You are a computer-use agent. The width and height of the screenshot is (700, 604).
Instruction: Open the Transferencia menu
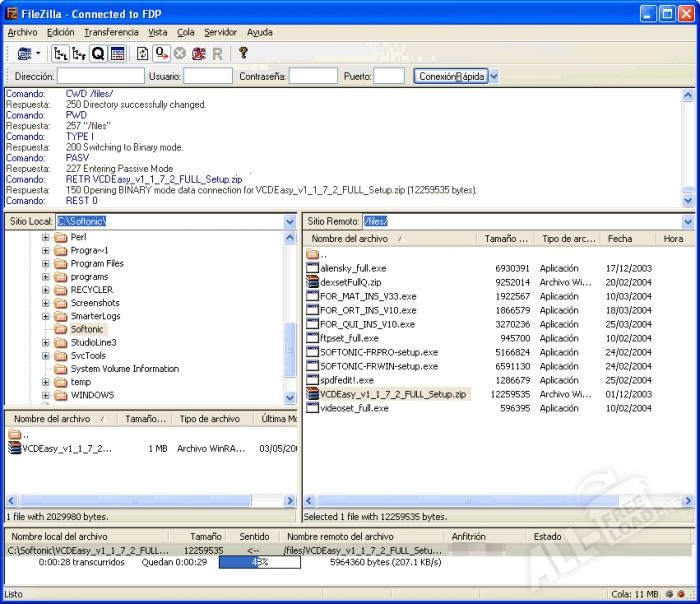(x=112, y=32)
